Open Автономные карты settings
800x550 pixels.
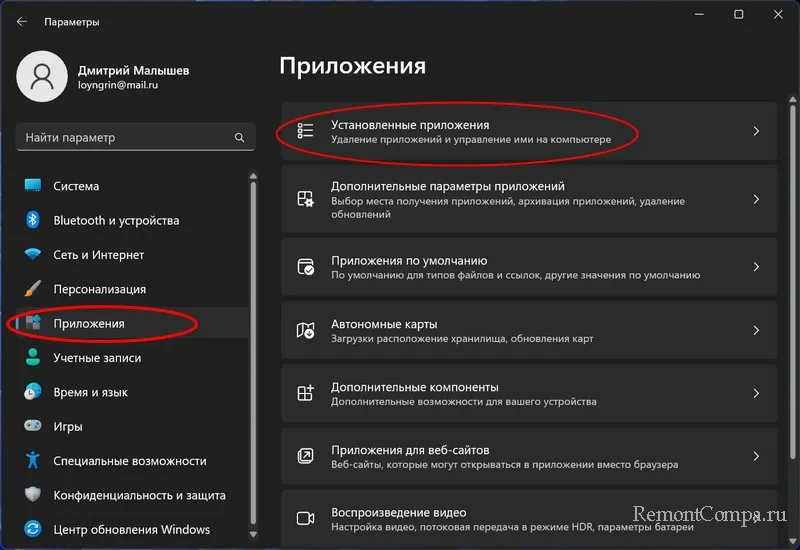click(529, 330)
